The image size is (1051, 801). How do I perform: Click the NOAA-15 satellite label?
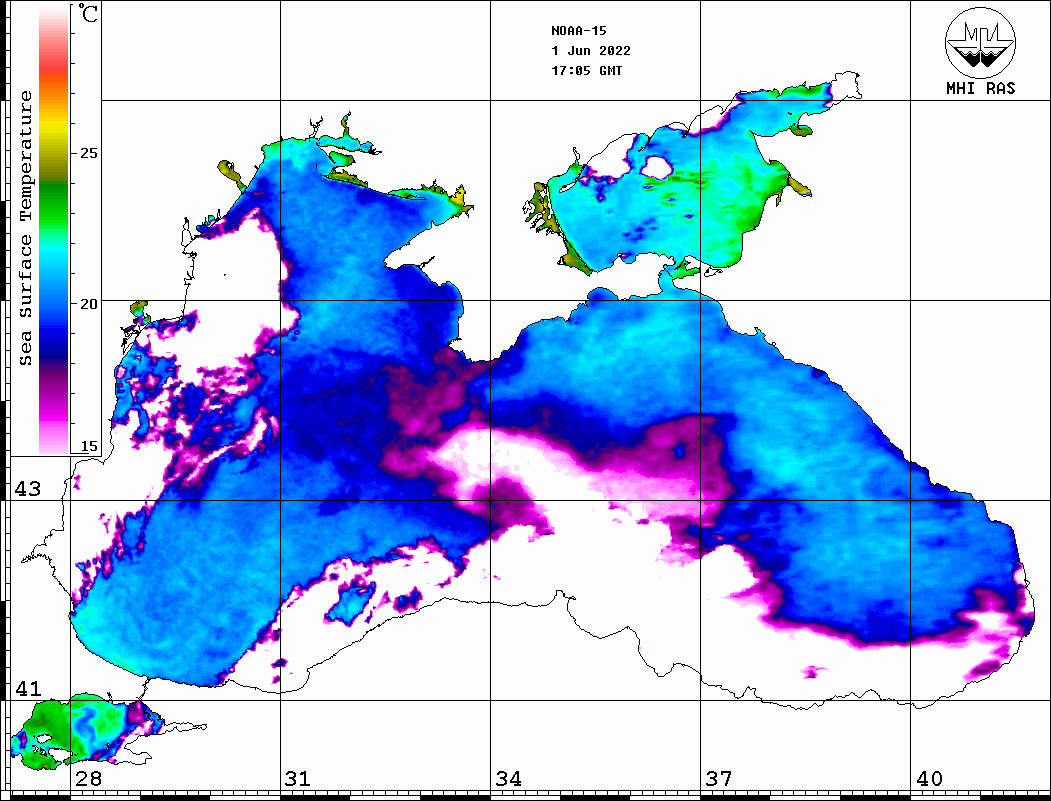(578, 31)
